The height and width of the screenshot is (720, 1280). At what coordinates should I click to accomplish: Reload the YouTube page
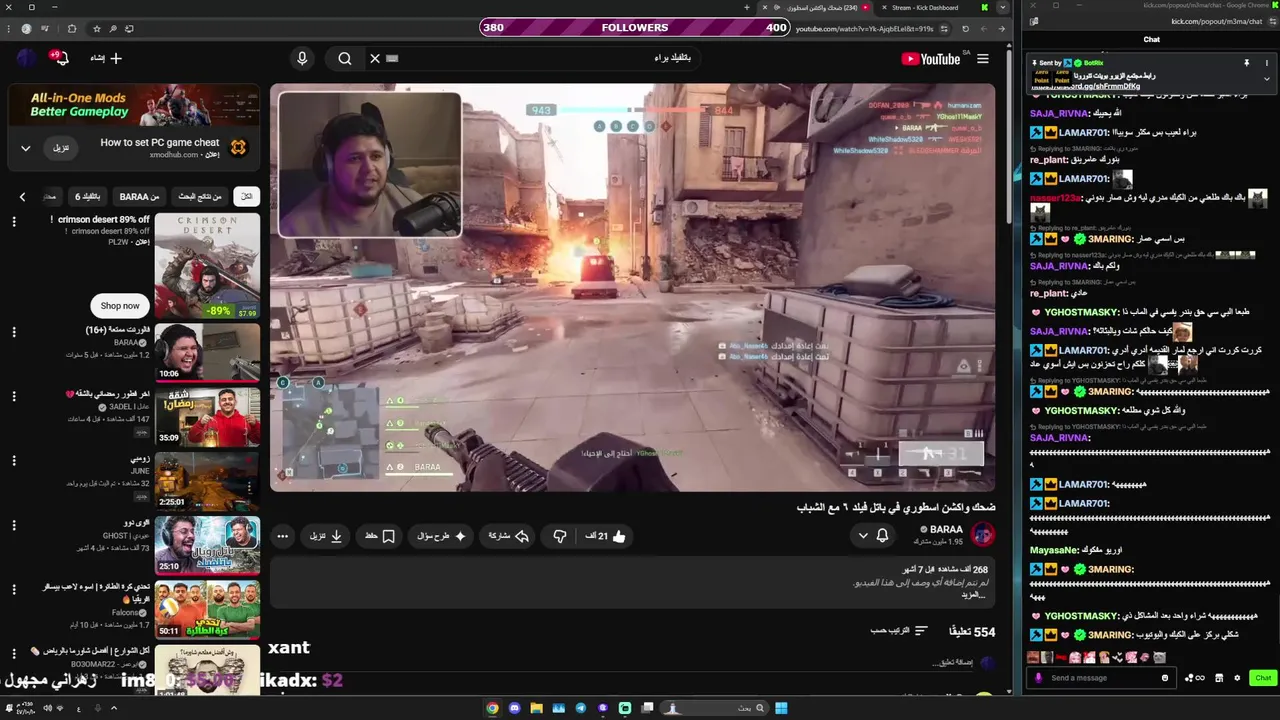[965, 29]
